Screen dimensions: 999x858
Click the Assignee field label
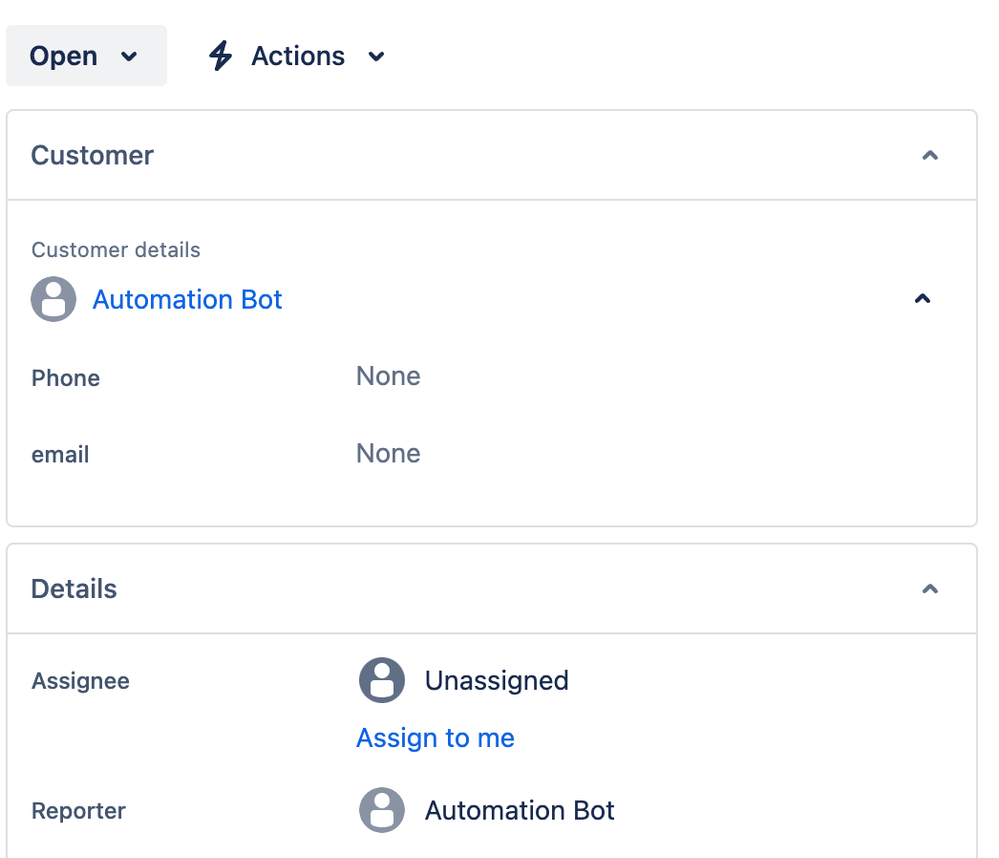point(80,682)
